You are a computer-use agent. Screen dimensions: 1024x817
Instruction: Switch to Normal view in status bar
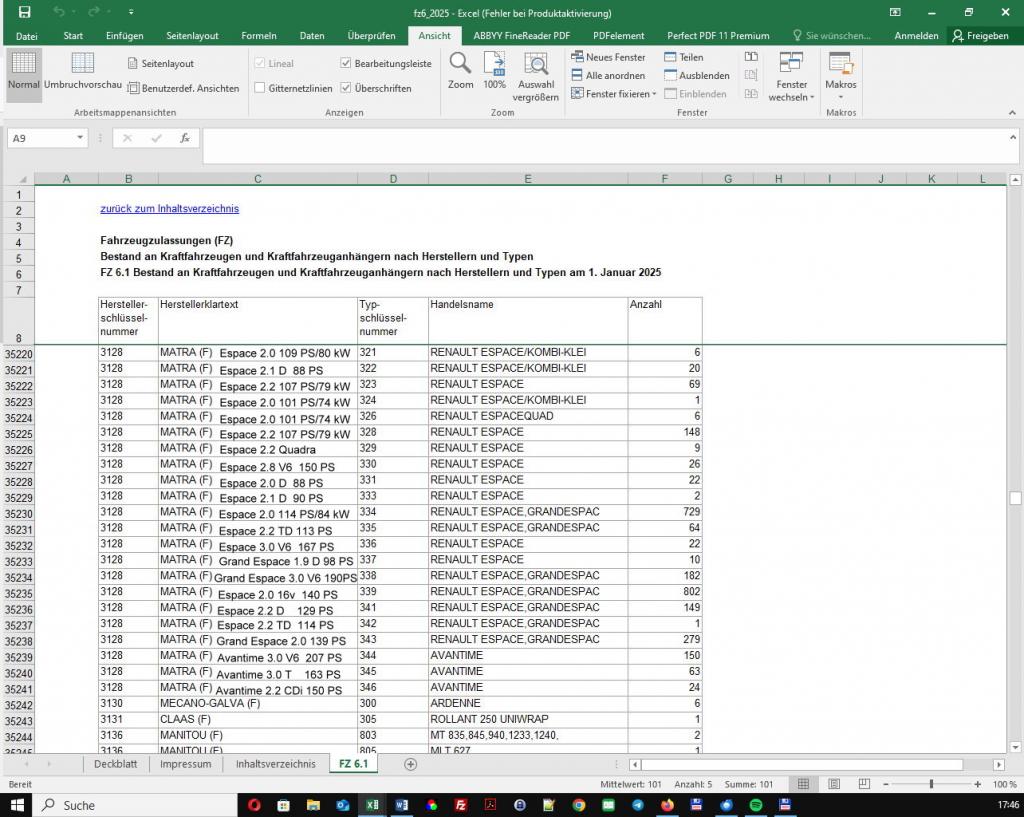pos(803,784)
